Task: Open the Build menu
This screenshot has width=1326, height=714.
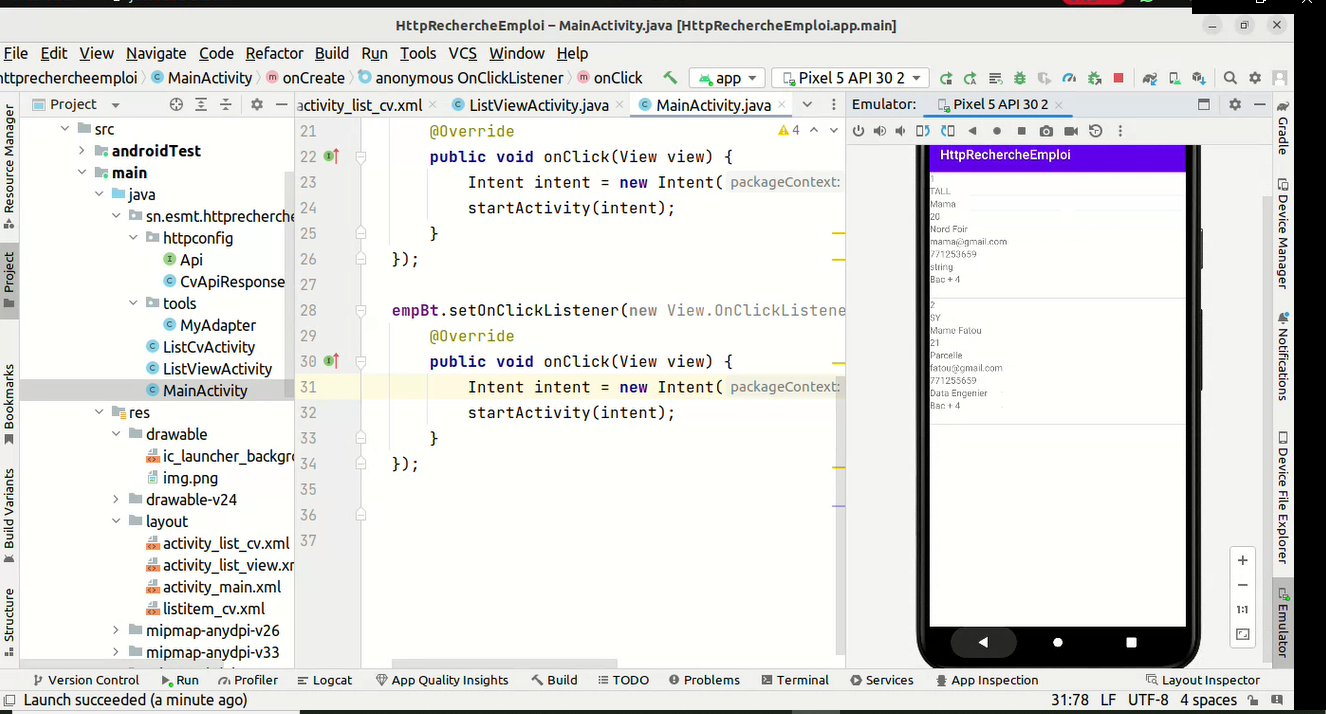Action: click(332, 53)
